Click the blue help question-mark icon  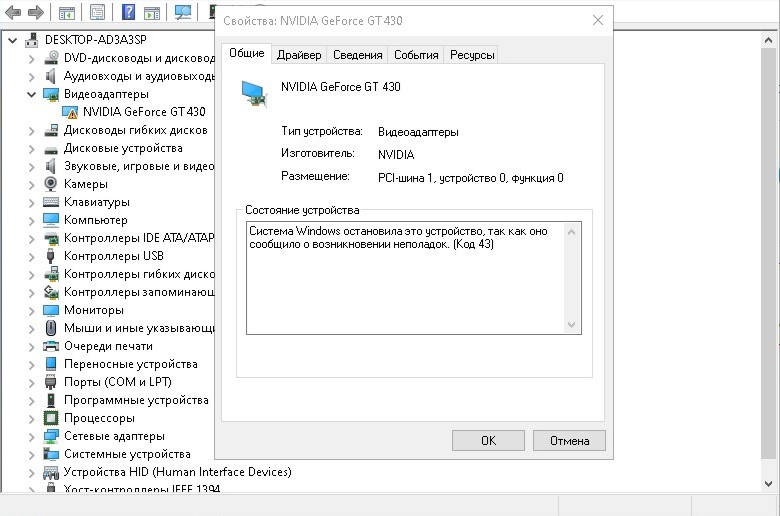pyautogui.click(x=128, y=11)
